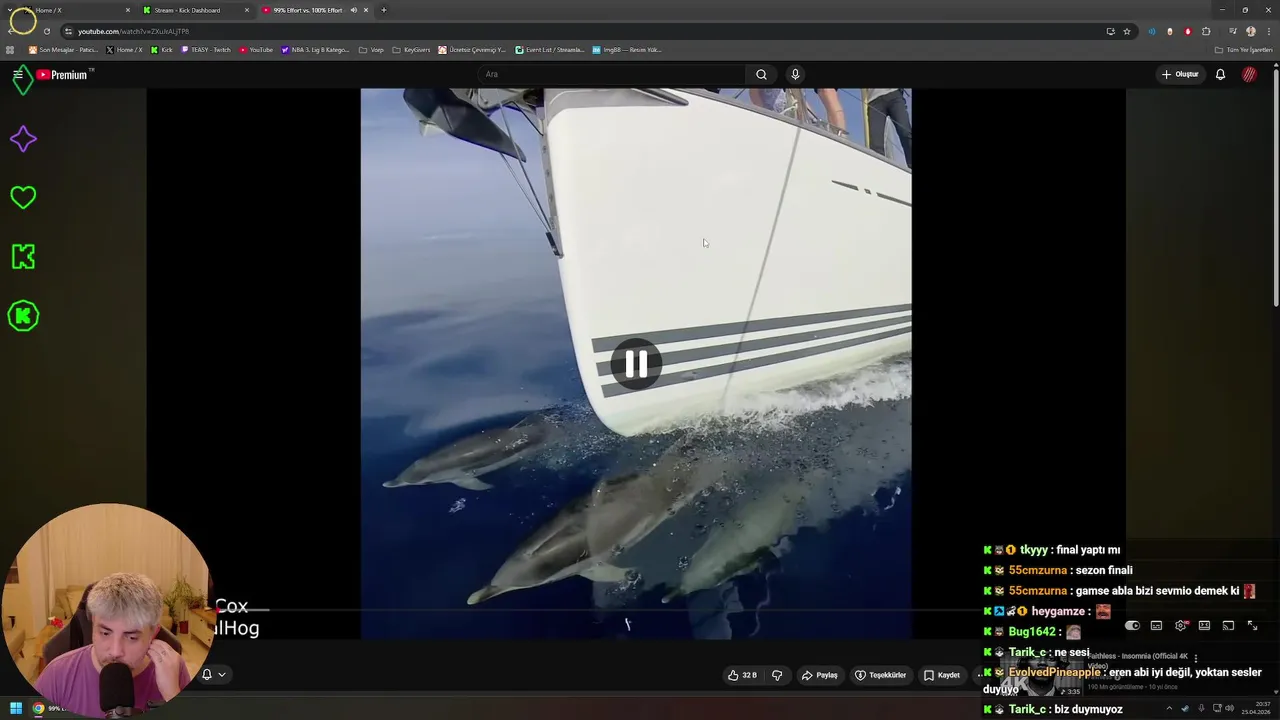1280x720 pixels.
Task: Open Kick bookmark in bookmarks bar
Action: [162, 49]
